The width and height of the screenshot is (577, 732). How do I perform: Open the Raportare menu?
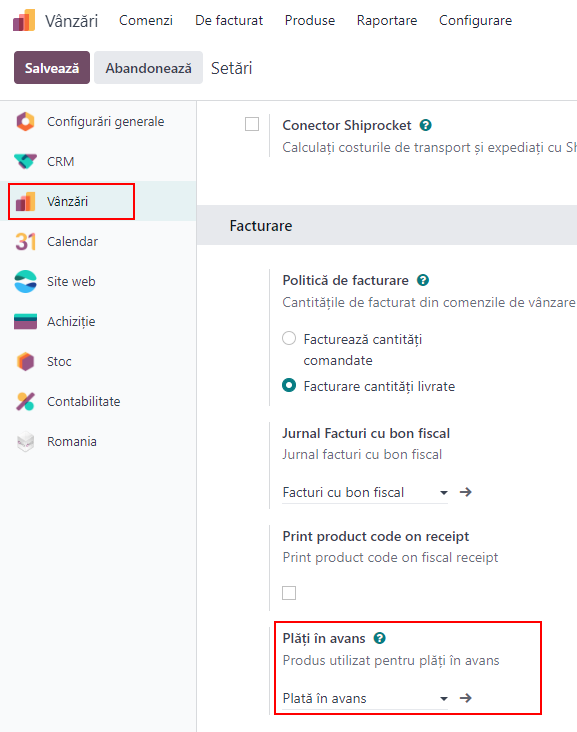point(387,21)
